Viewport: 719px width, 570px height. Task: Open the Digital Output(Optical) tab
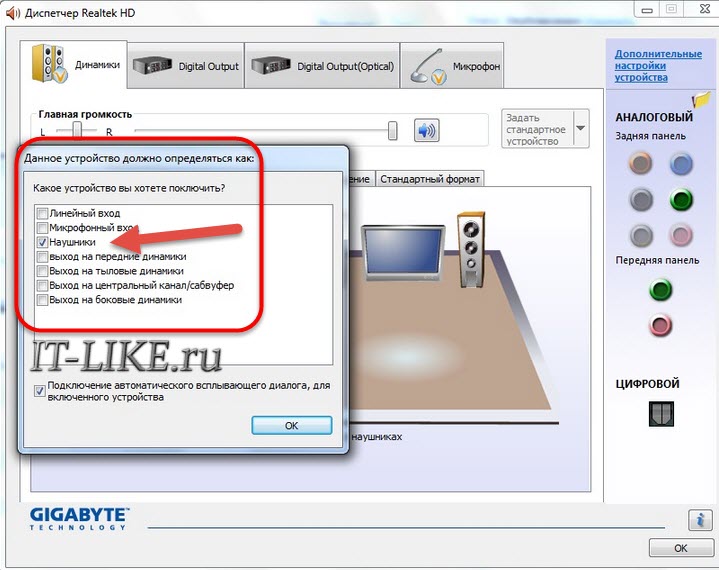(322, 66)
